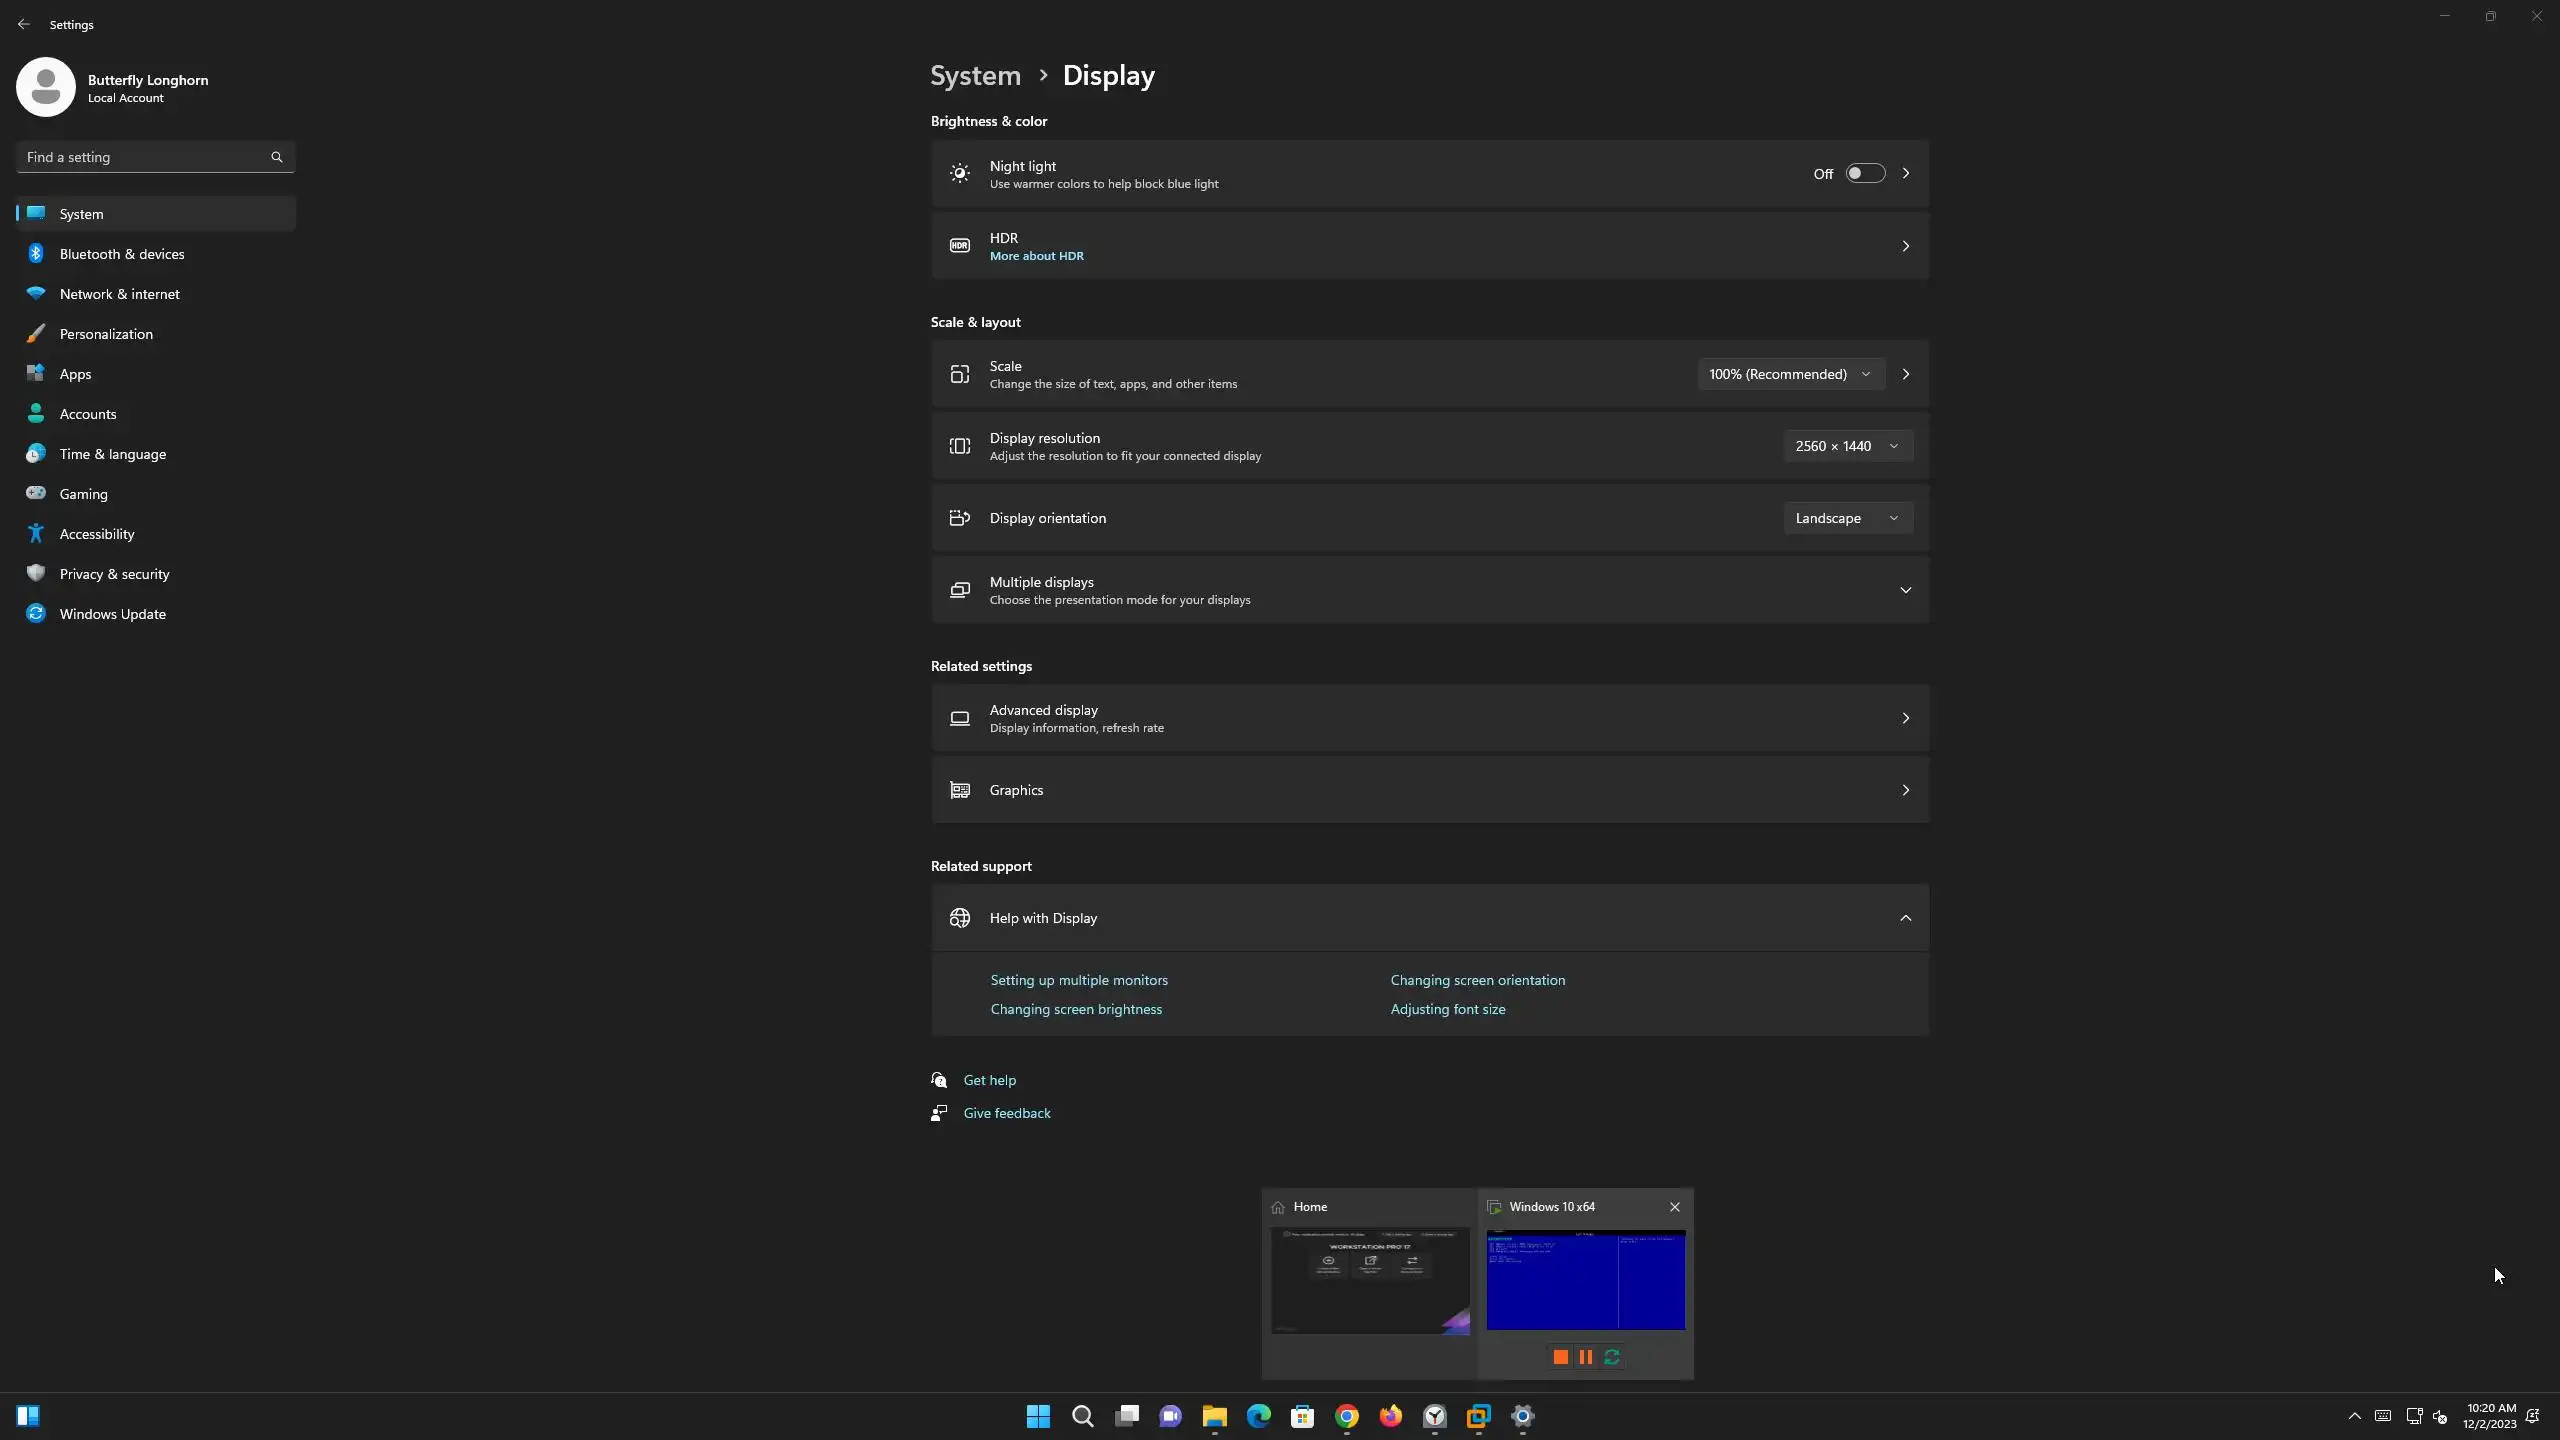Open the Scale percentage dropdown
2560x1440 pixels.
(x=1790, y=374)
